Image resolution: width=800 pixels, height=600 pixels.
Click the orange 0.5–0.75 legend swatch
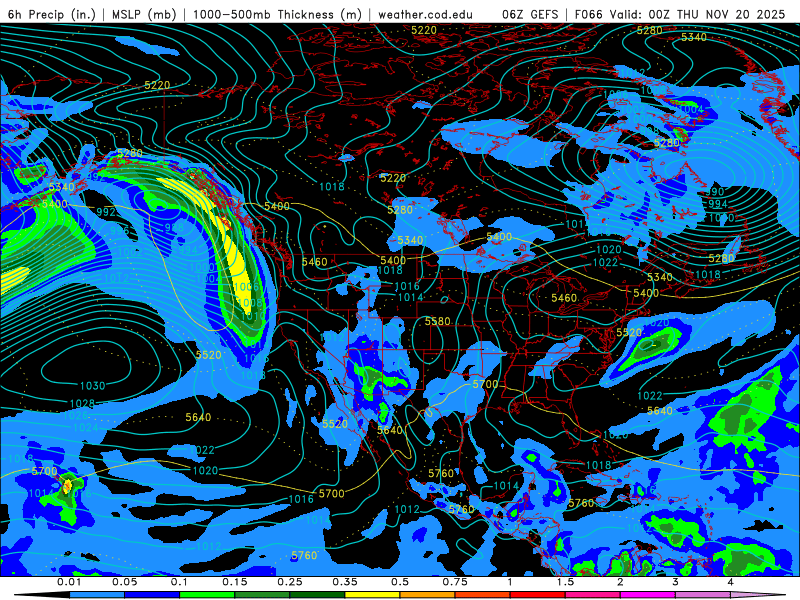(x=428, y=595)
